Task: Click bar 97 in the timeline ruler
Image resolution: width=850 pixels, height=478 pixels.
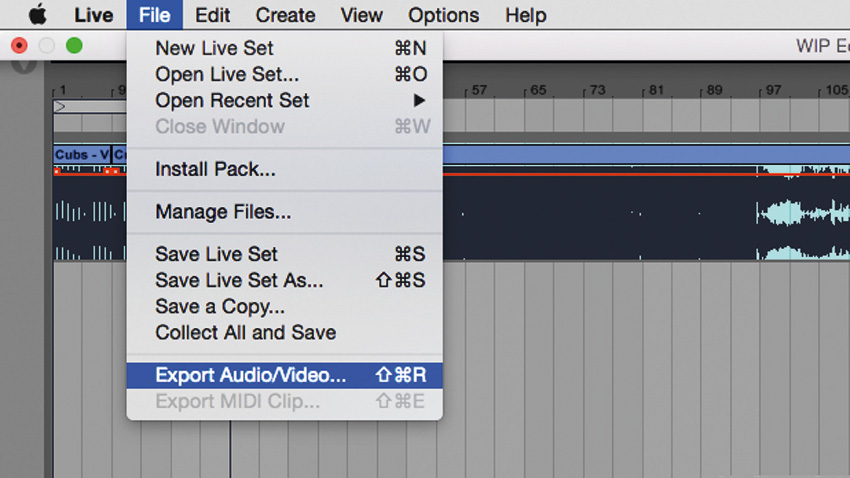Action: tap(770, 90)
